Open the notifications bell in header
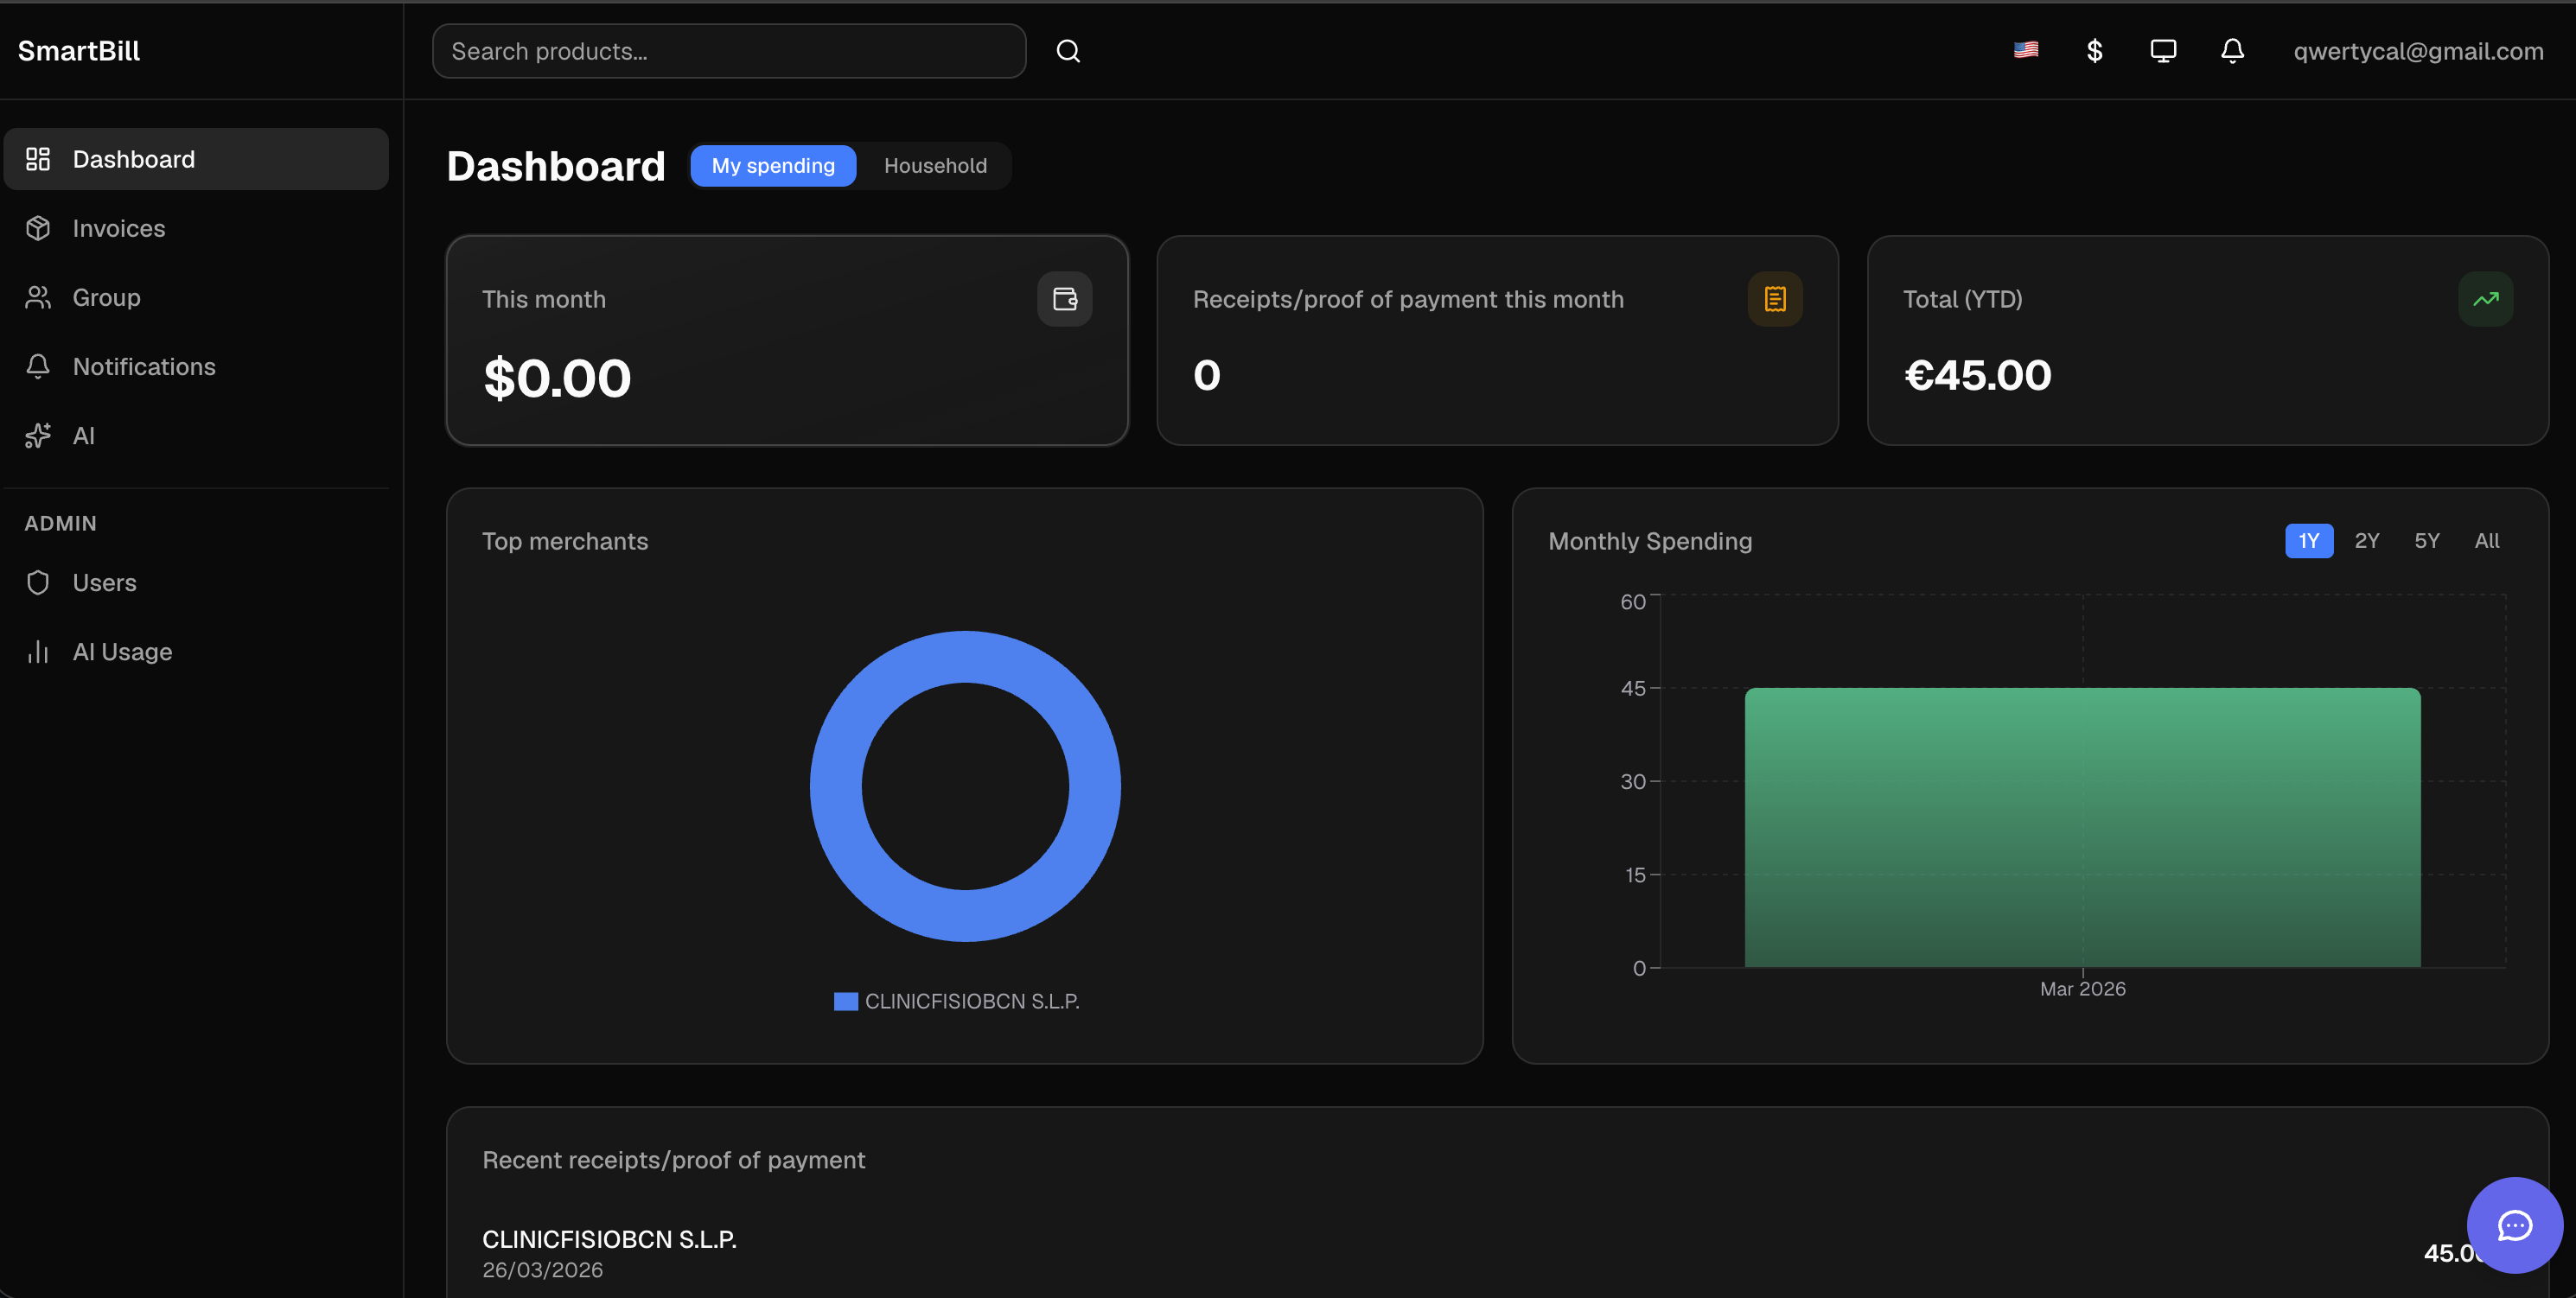The image size is (2576, 1298). tap(2232, 51)
